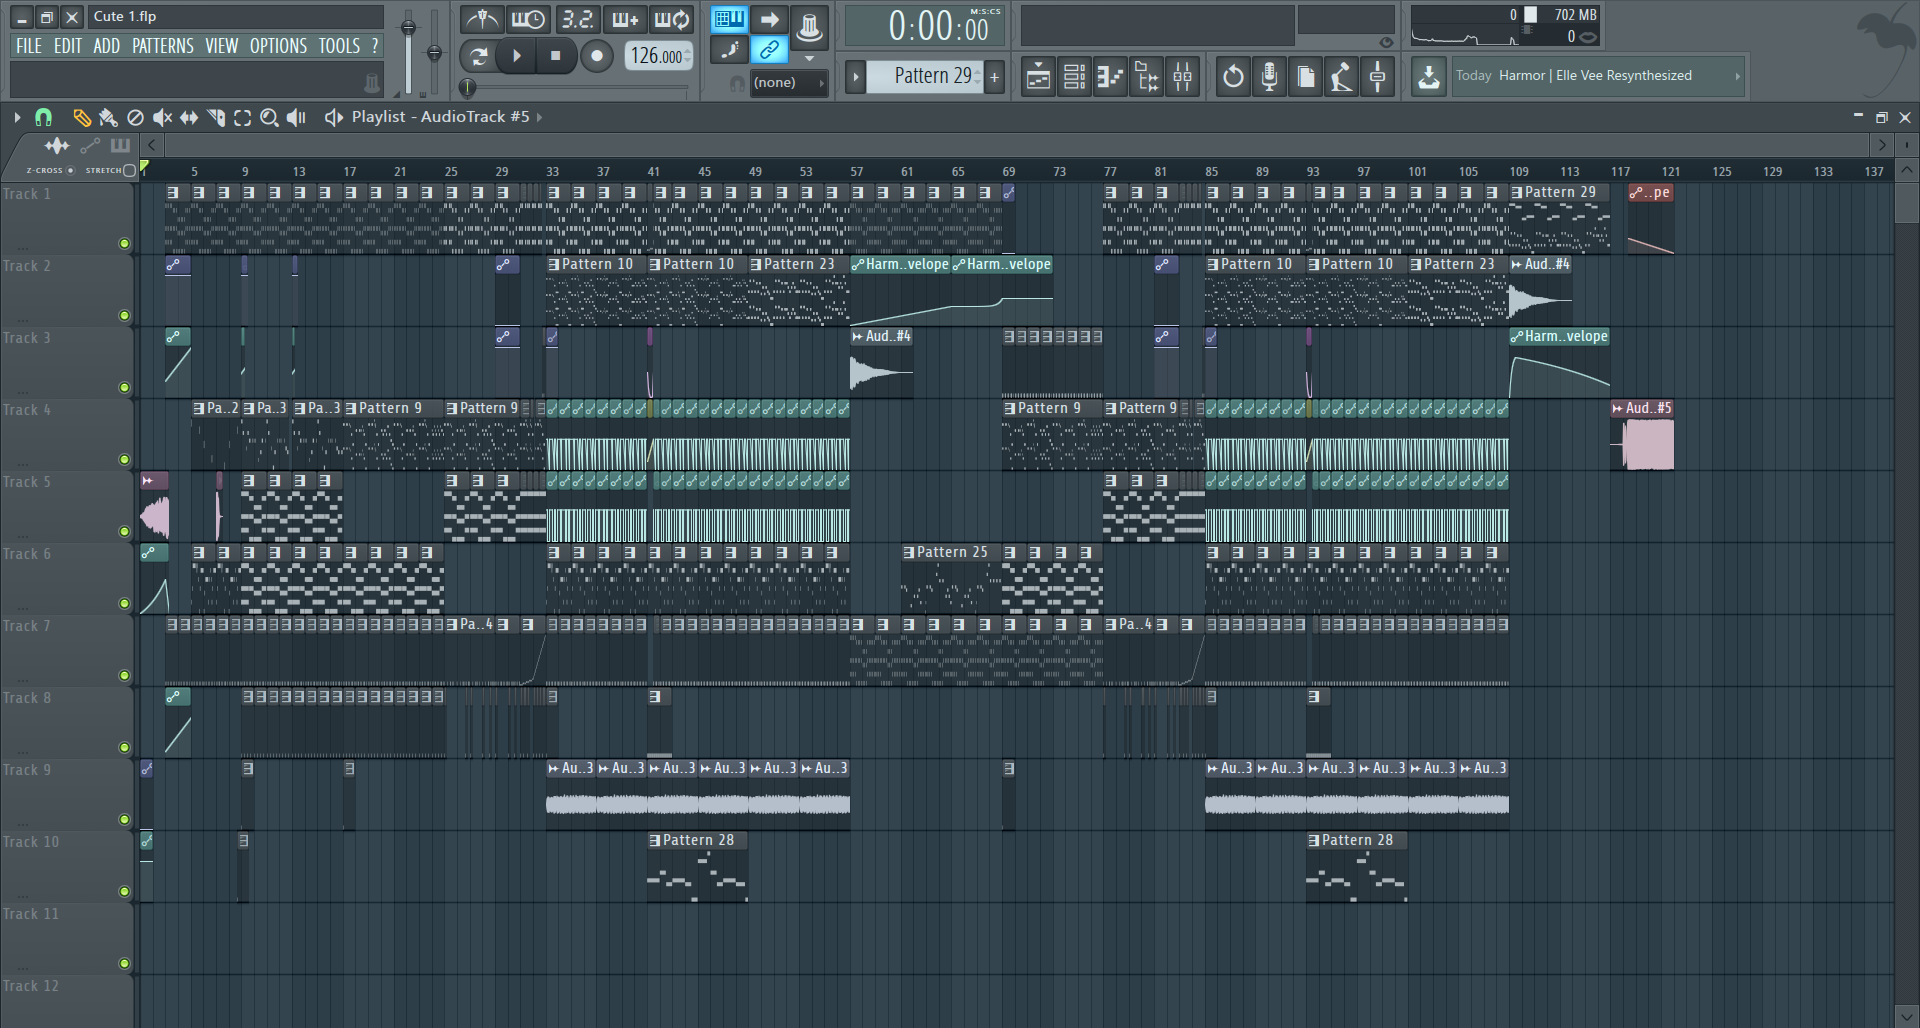Click the tempo tapper icon

pos(1341,77)
